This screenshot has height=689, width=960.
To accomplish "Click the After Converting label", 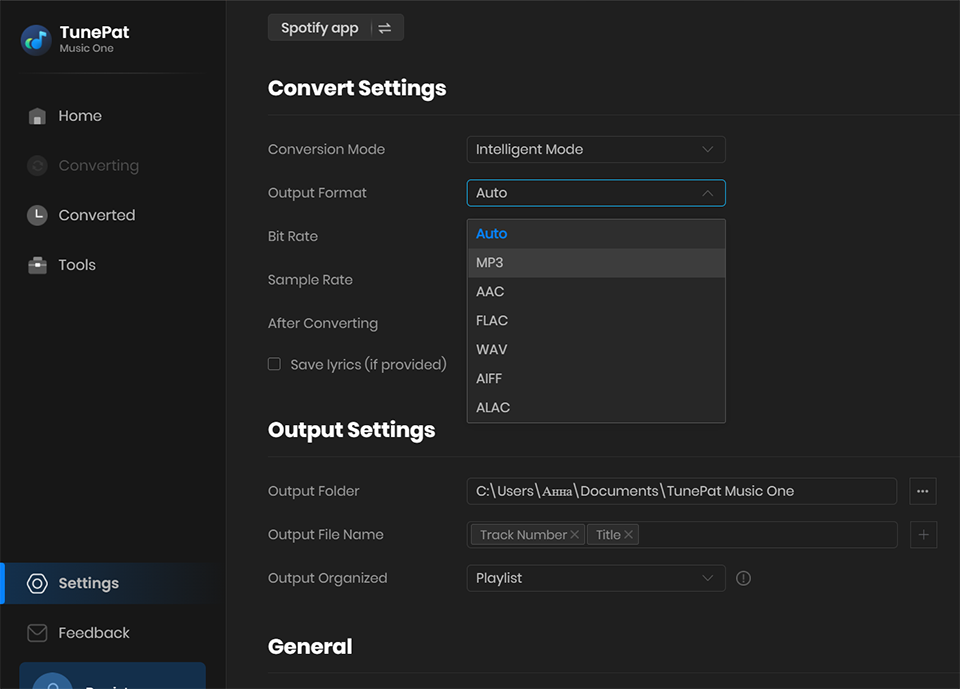I will [323, 323].
